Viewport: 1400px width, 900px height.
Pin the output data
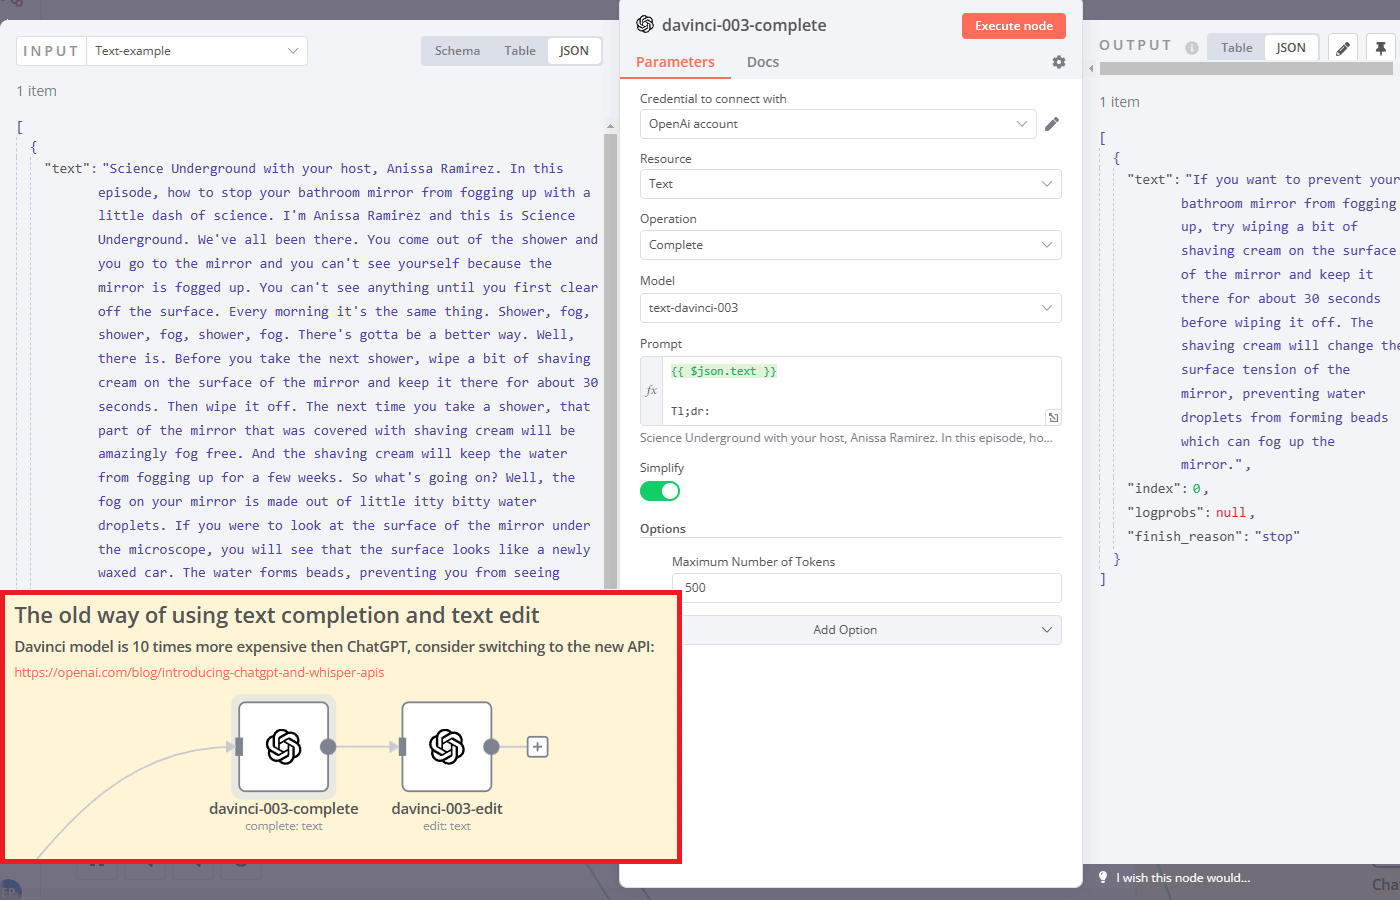pos(1381,46)
